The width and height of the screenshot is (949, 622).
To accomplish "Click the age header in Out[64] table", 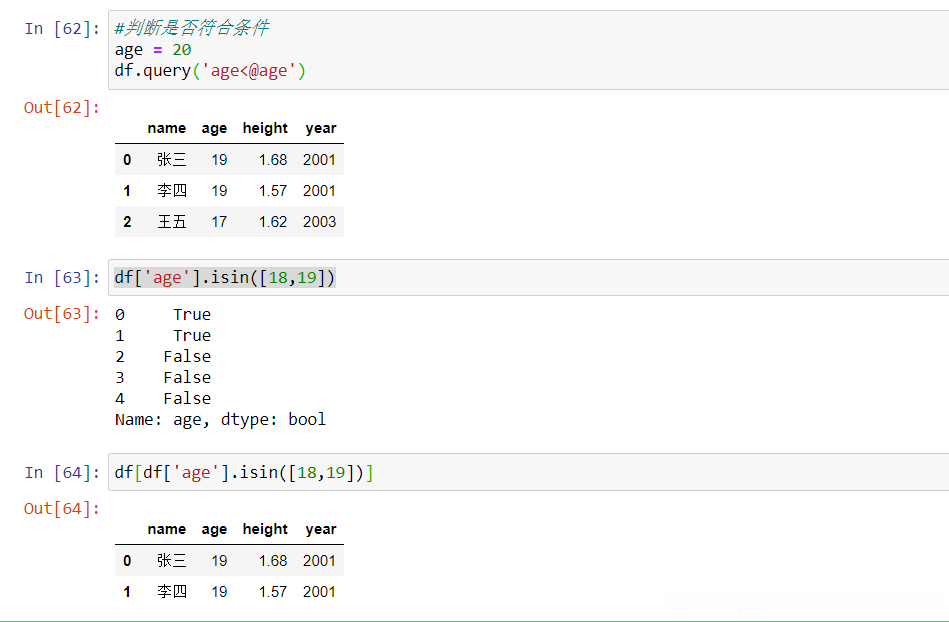I will 214,529.
